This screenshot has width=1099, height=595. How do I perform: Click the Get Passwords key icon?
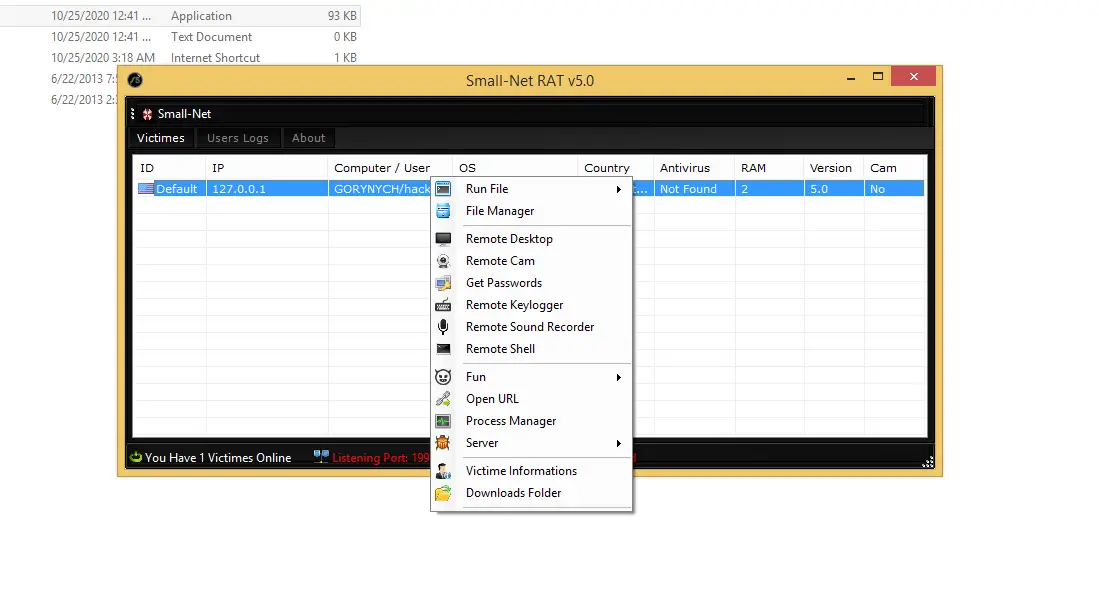click(443, 282)
